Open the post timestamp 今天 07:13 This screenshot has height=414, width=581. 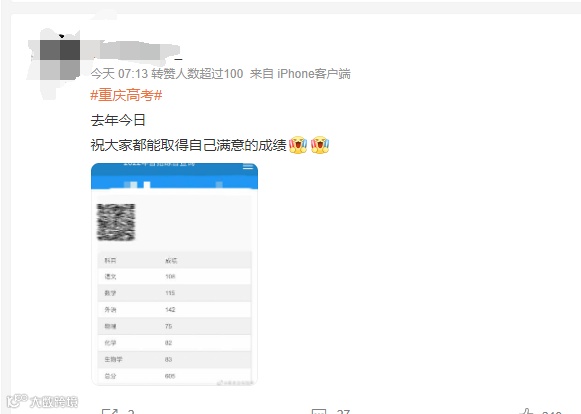pos(119,74)
